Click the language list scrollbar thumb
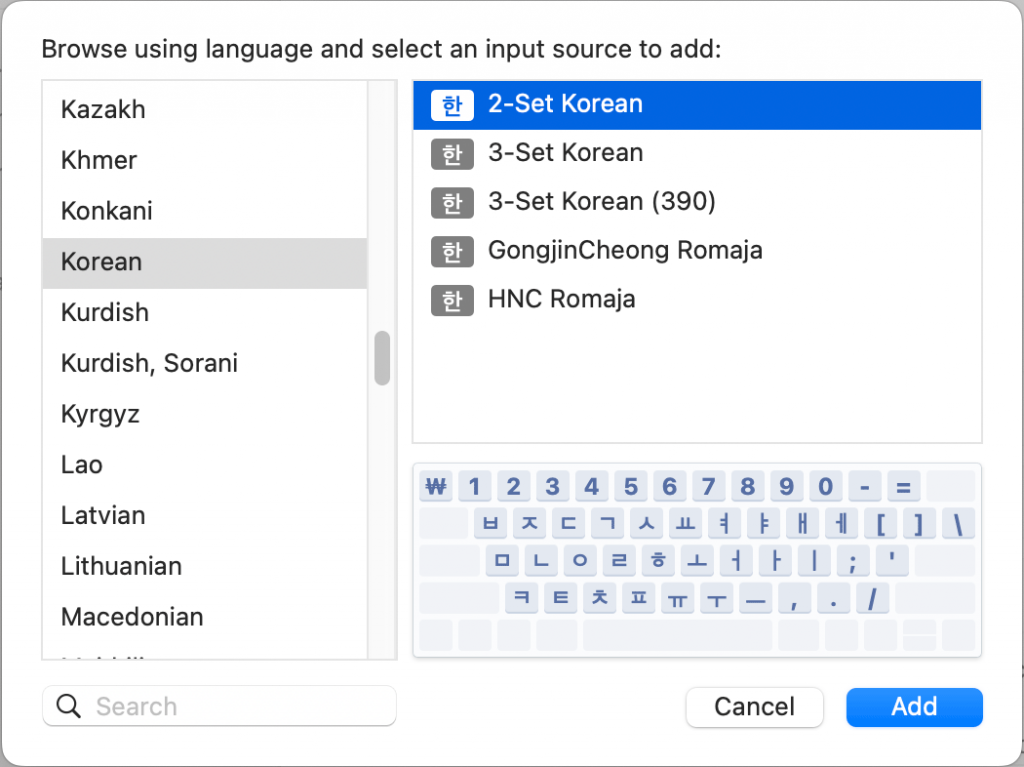 coord(382,358)
